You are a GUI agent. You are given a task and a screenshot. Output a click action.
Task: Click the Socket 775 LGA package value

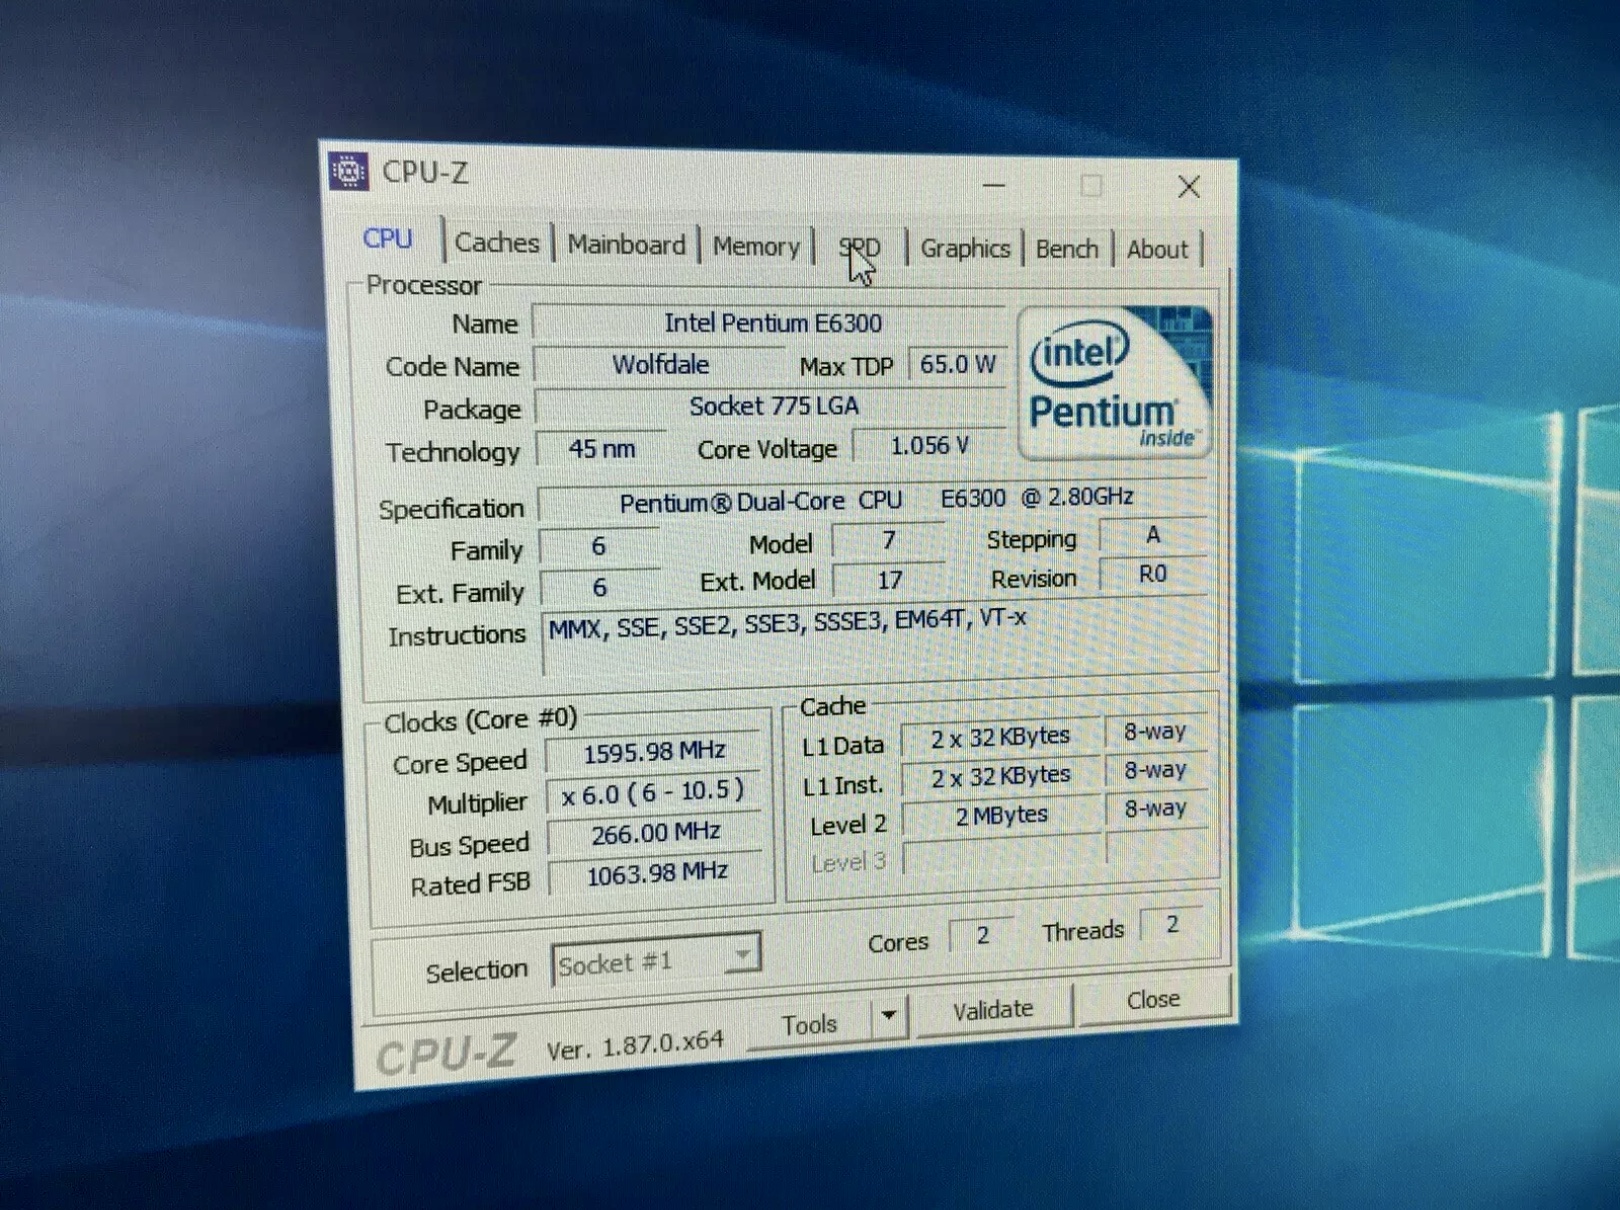coord(772,406)
